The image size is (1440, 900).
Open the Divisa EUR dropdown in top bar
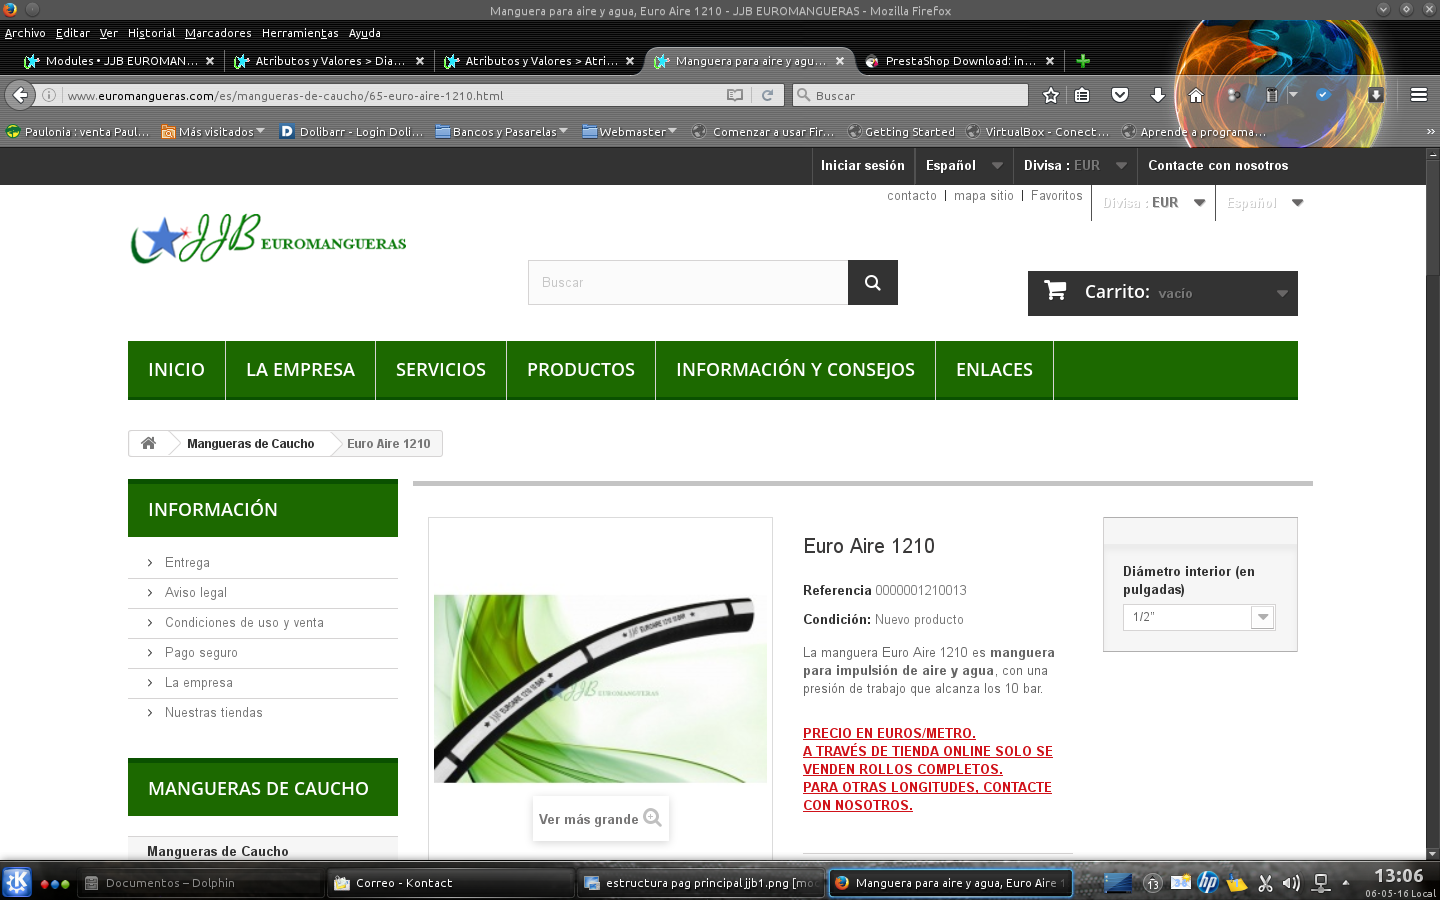pyautogui.click(x=1075, y=166)
